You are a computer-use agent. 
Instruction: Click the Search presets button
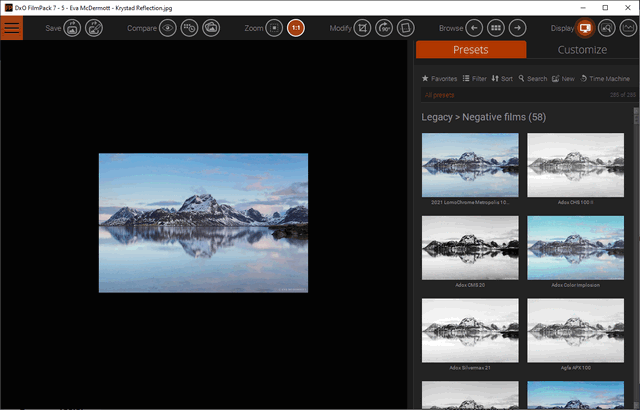(532, 78)
